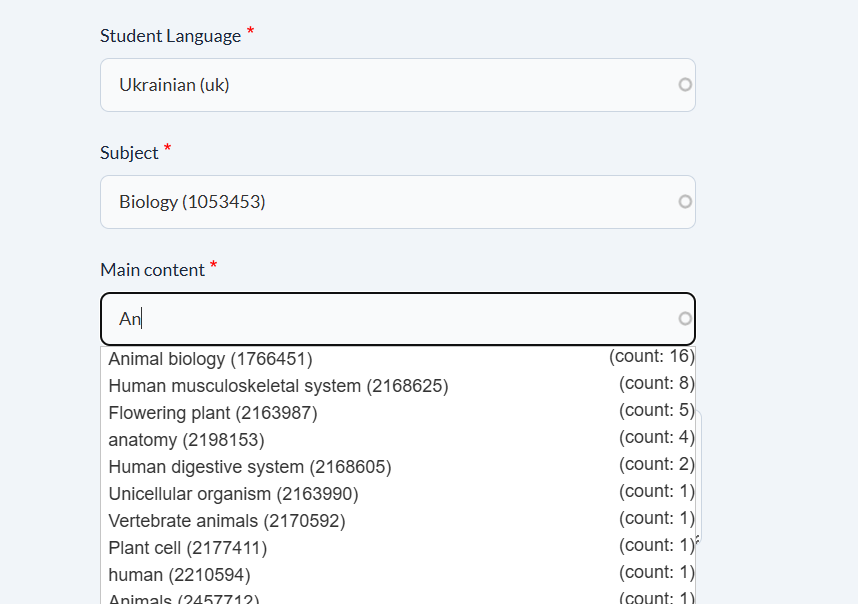This screenshot has height=604, width=858.
Task: Click the Subject field label
Action: pyautogui.click(x=129, y=153)
